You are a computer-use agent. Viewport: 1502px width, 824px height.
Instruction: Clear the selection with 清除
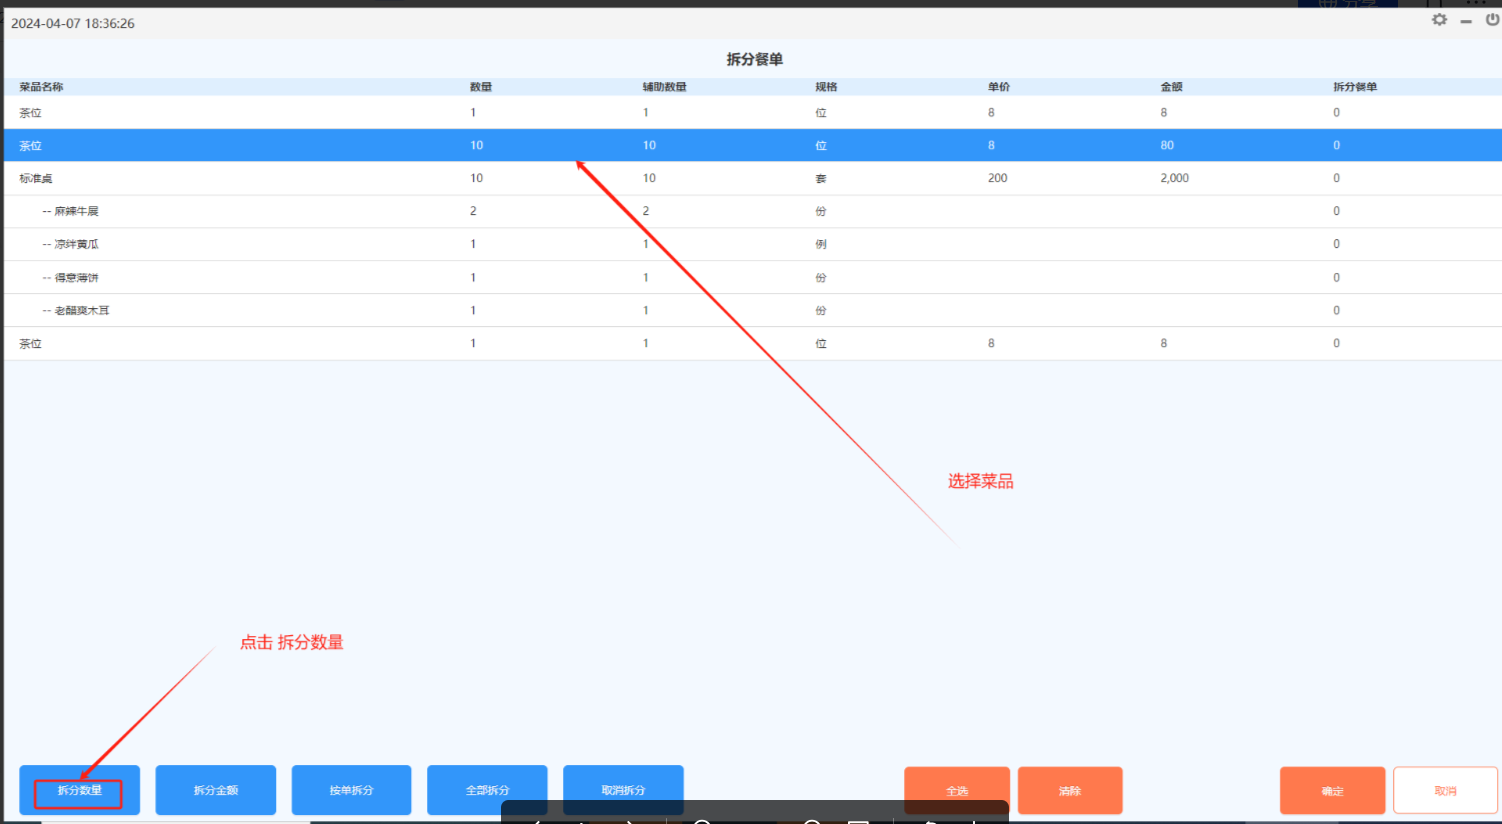[1070, 791]
